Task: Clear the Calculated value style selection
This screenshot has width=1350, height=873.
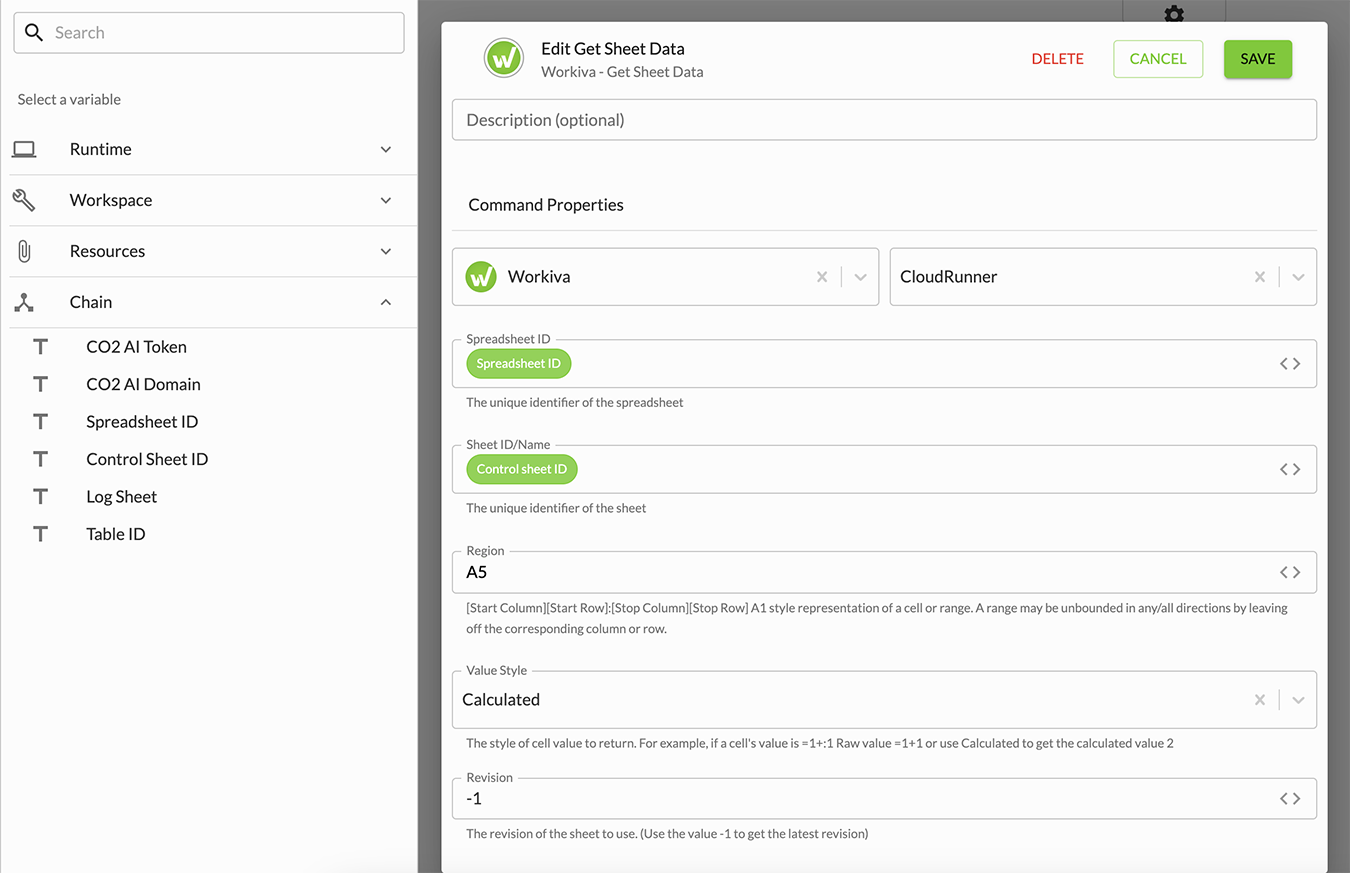Action: 1260,700
